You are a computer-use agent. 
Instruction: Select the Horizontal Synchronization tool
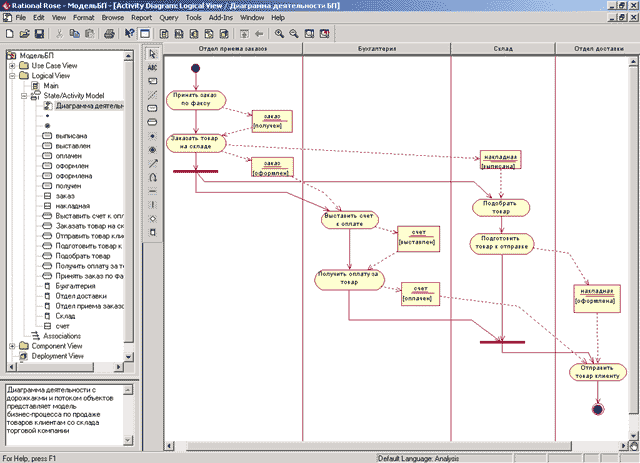click(x=152, y=191)
